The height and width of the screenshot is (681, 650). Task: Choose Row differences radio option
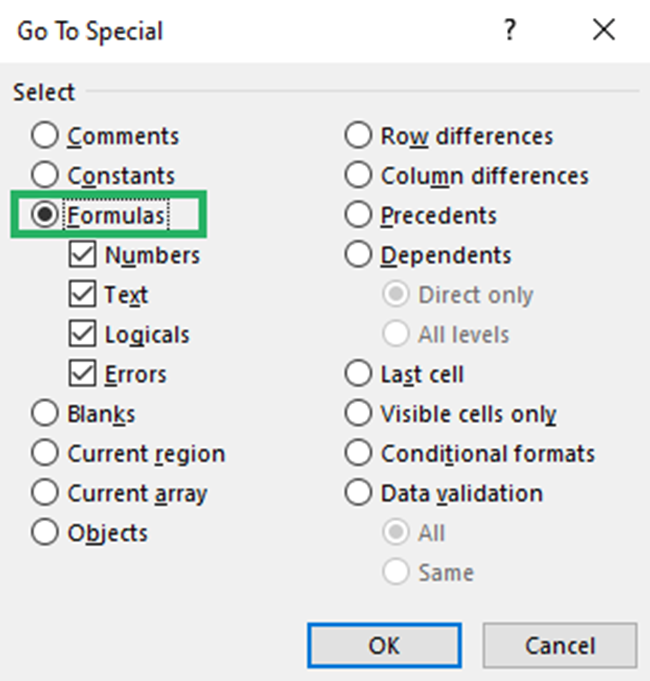(358, 136)
